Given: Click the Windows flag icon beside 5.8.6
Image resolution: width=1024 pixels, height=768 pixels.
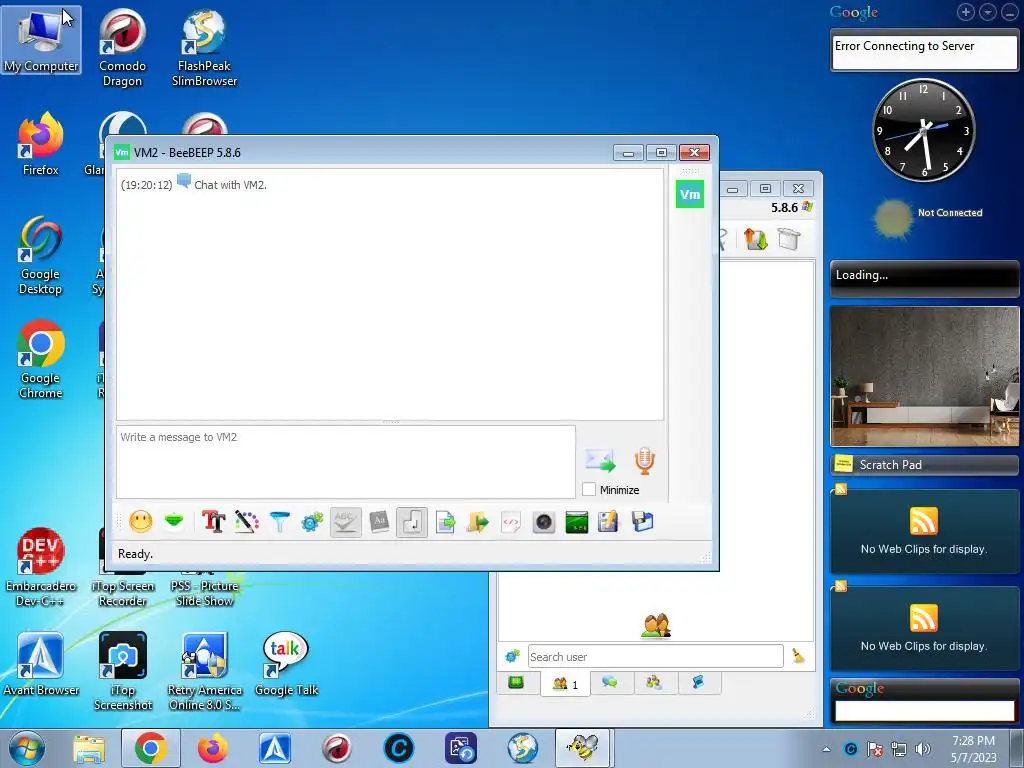Looking at the screenshot, I should coord(808,206).
